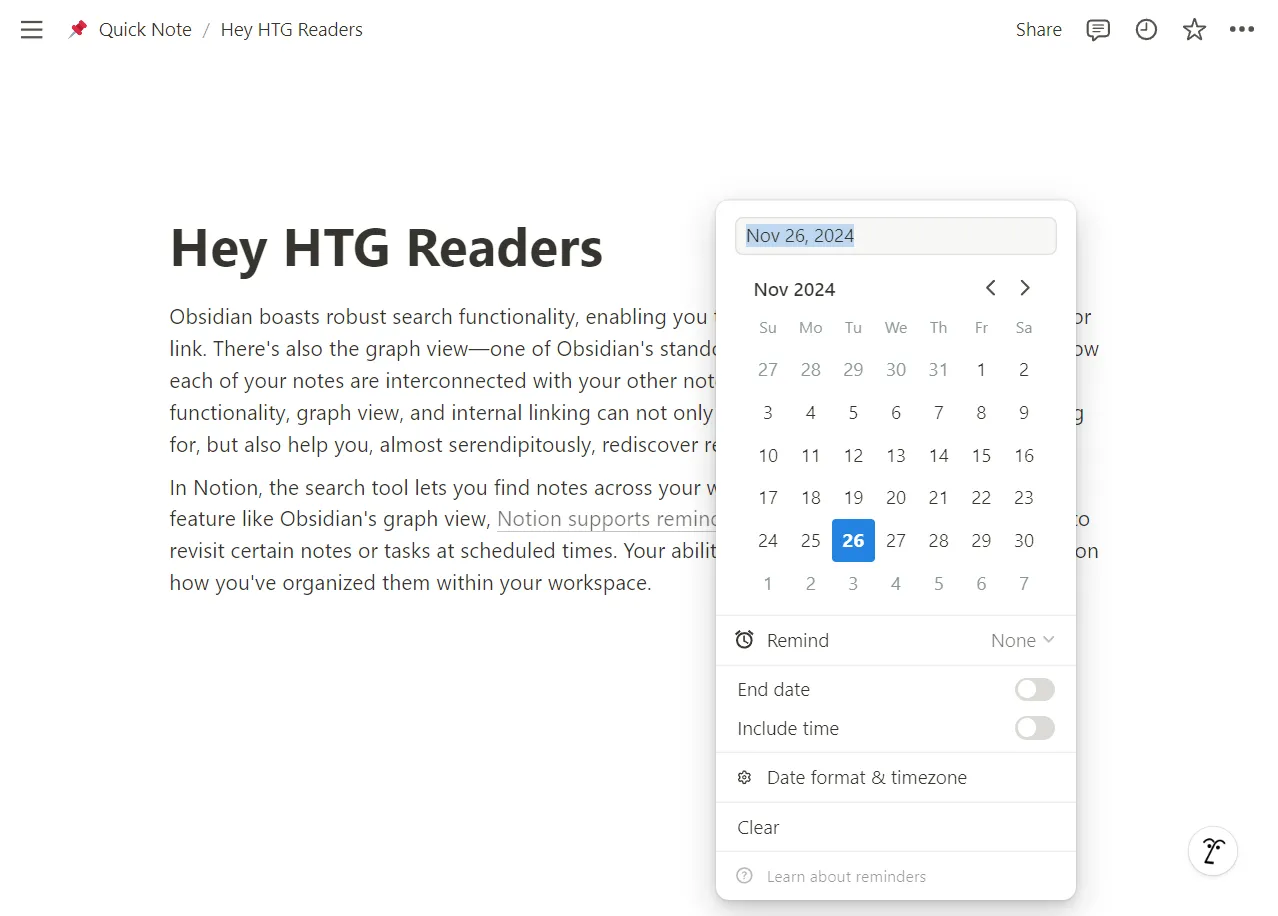Open Date format & timezone menu
Image resolution: width=1278 pixels, height=916 pixels.
896,777
